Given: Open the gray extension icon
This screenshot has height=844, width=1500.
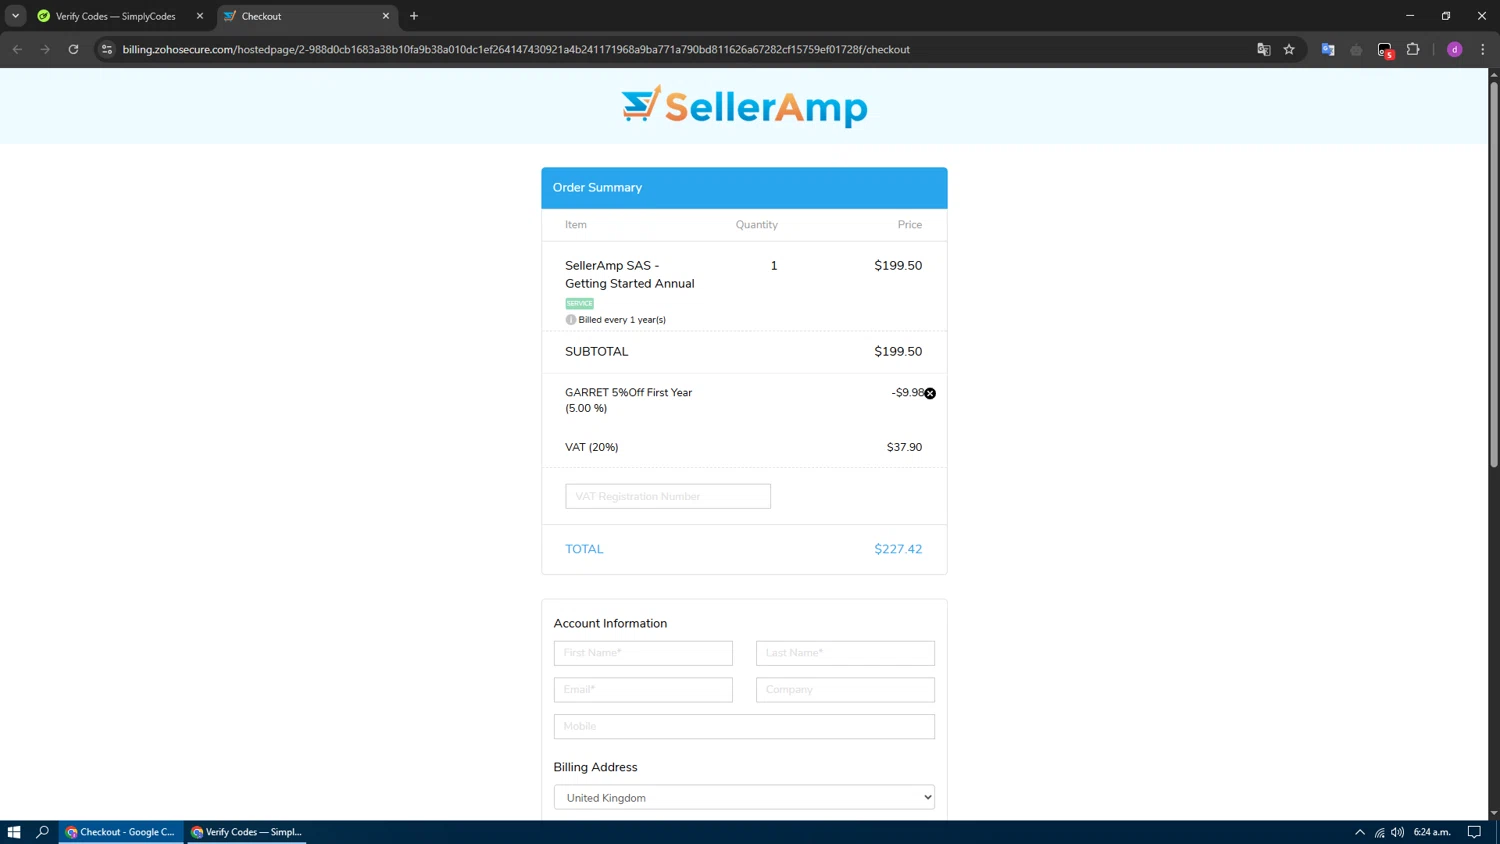Looking at the screenshot, I should coord(1356,49).
